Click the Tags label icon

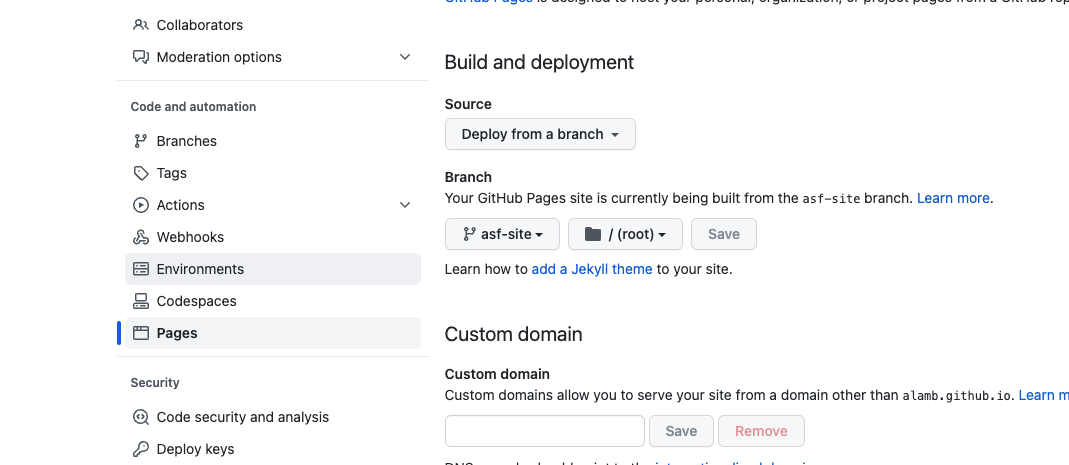coord(141,173)
